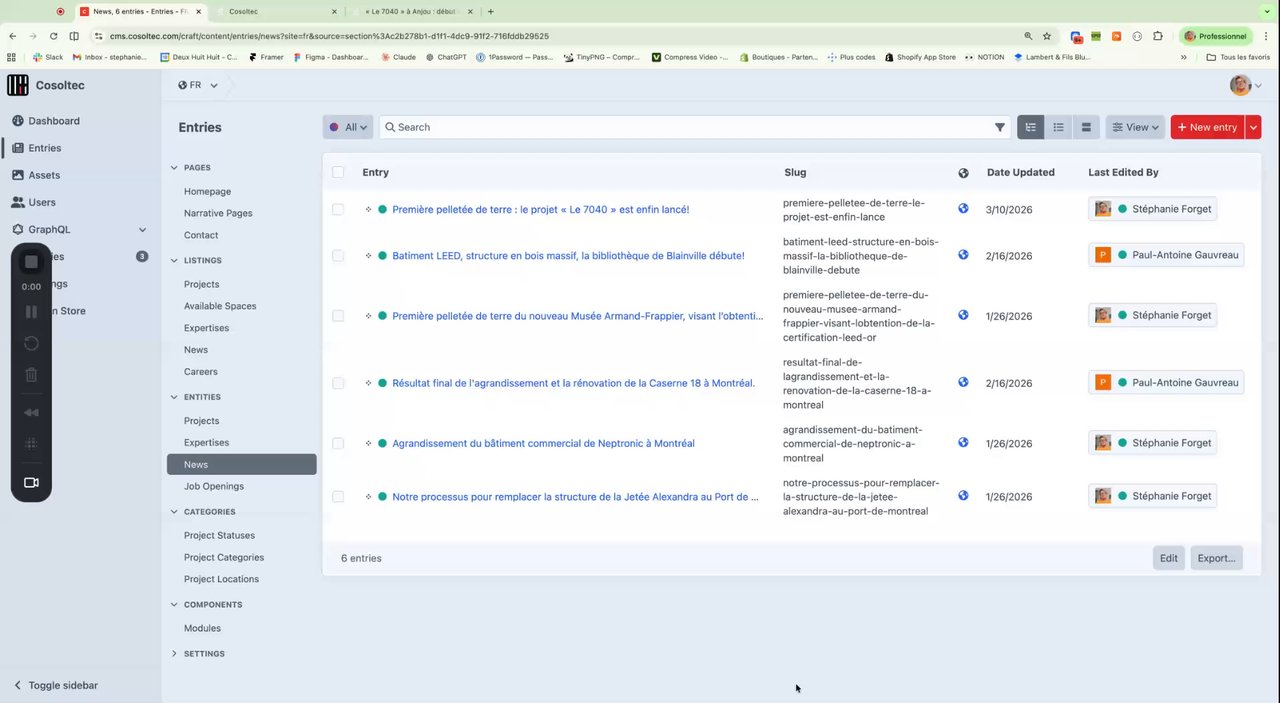Click the Assets image icon in sidebar
Screen dimensions: 1280x703
coord(18,175)
